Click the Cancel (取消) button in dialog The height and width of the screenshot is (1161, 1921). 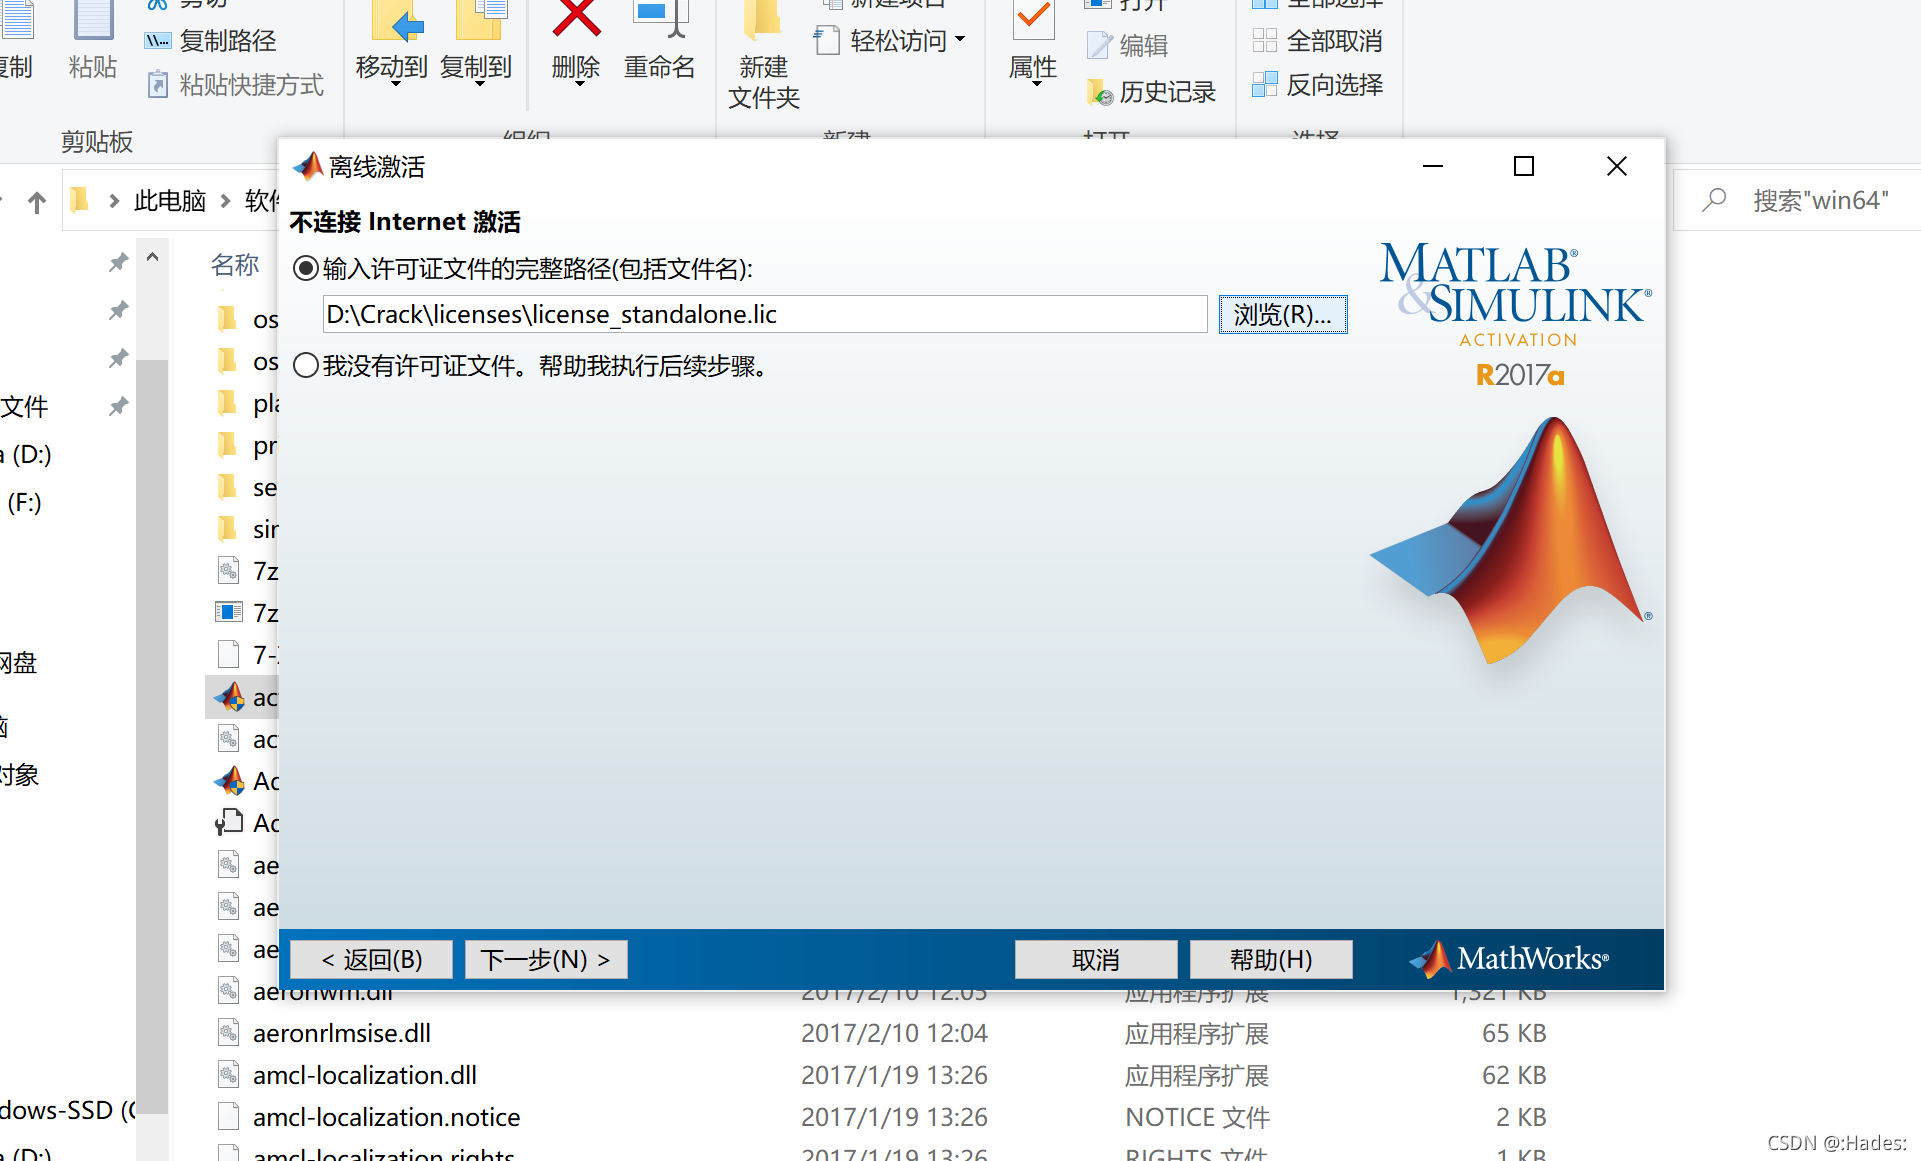[x=1095, y=959]
